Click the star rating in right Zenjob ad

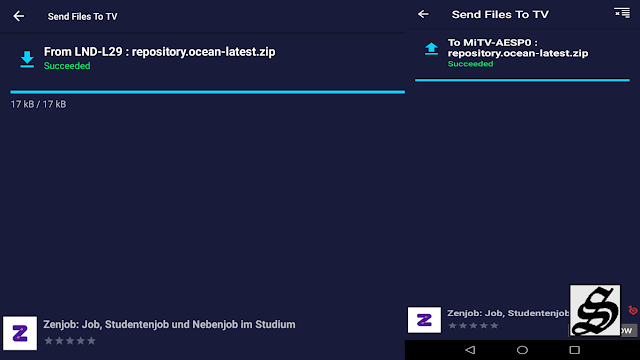click(x=473, y=325)
